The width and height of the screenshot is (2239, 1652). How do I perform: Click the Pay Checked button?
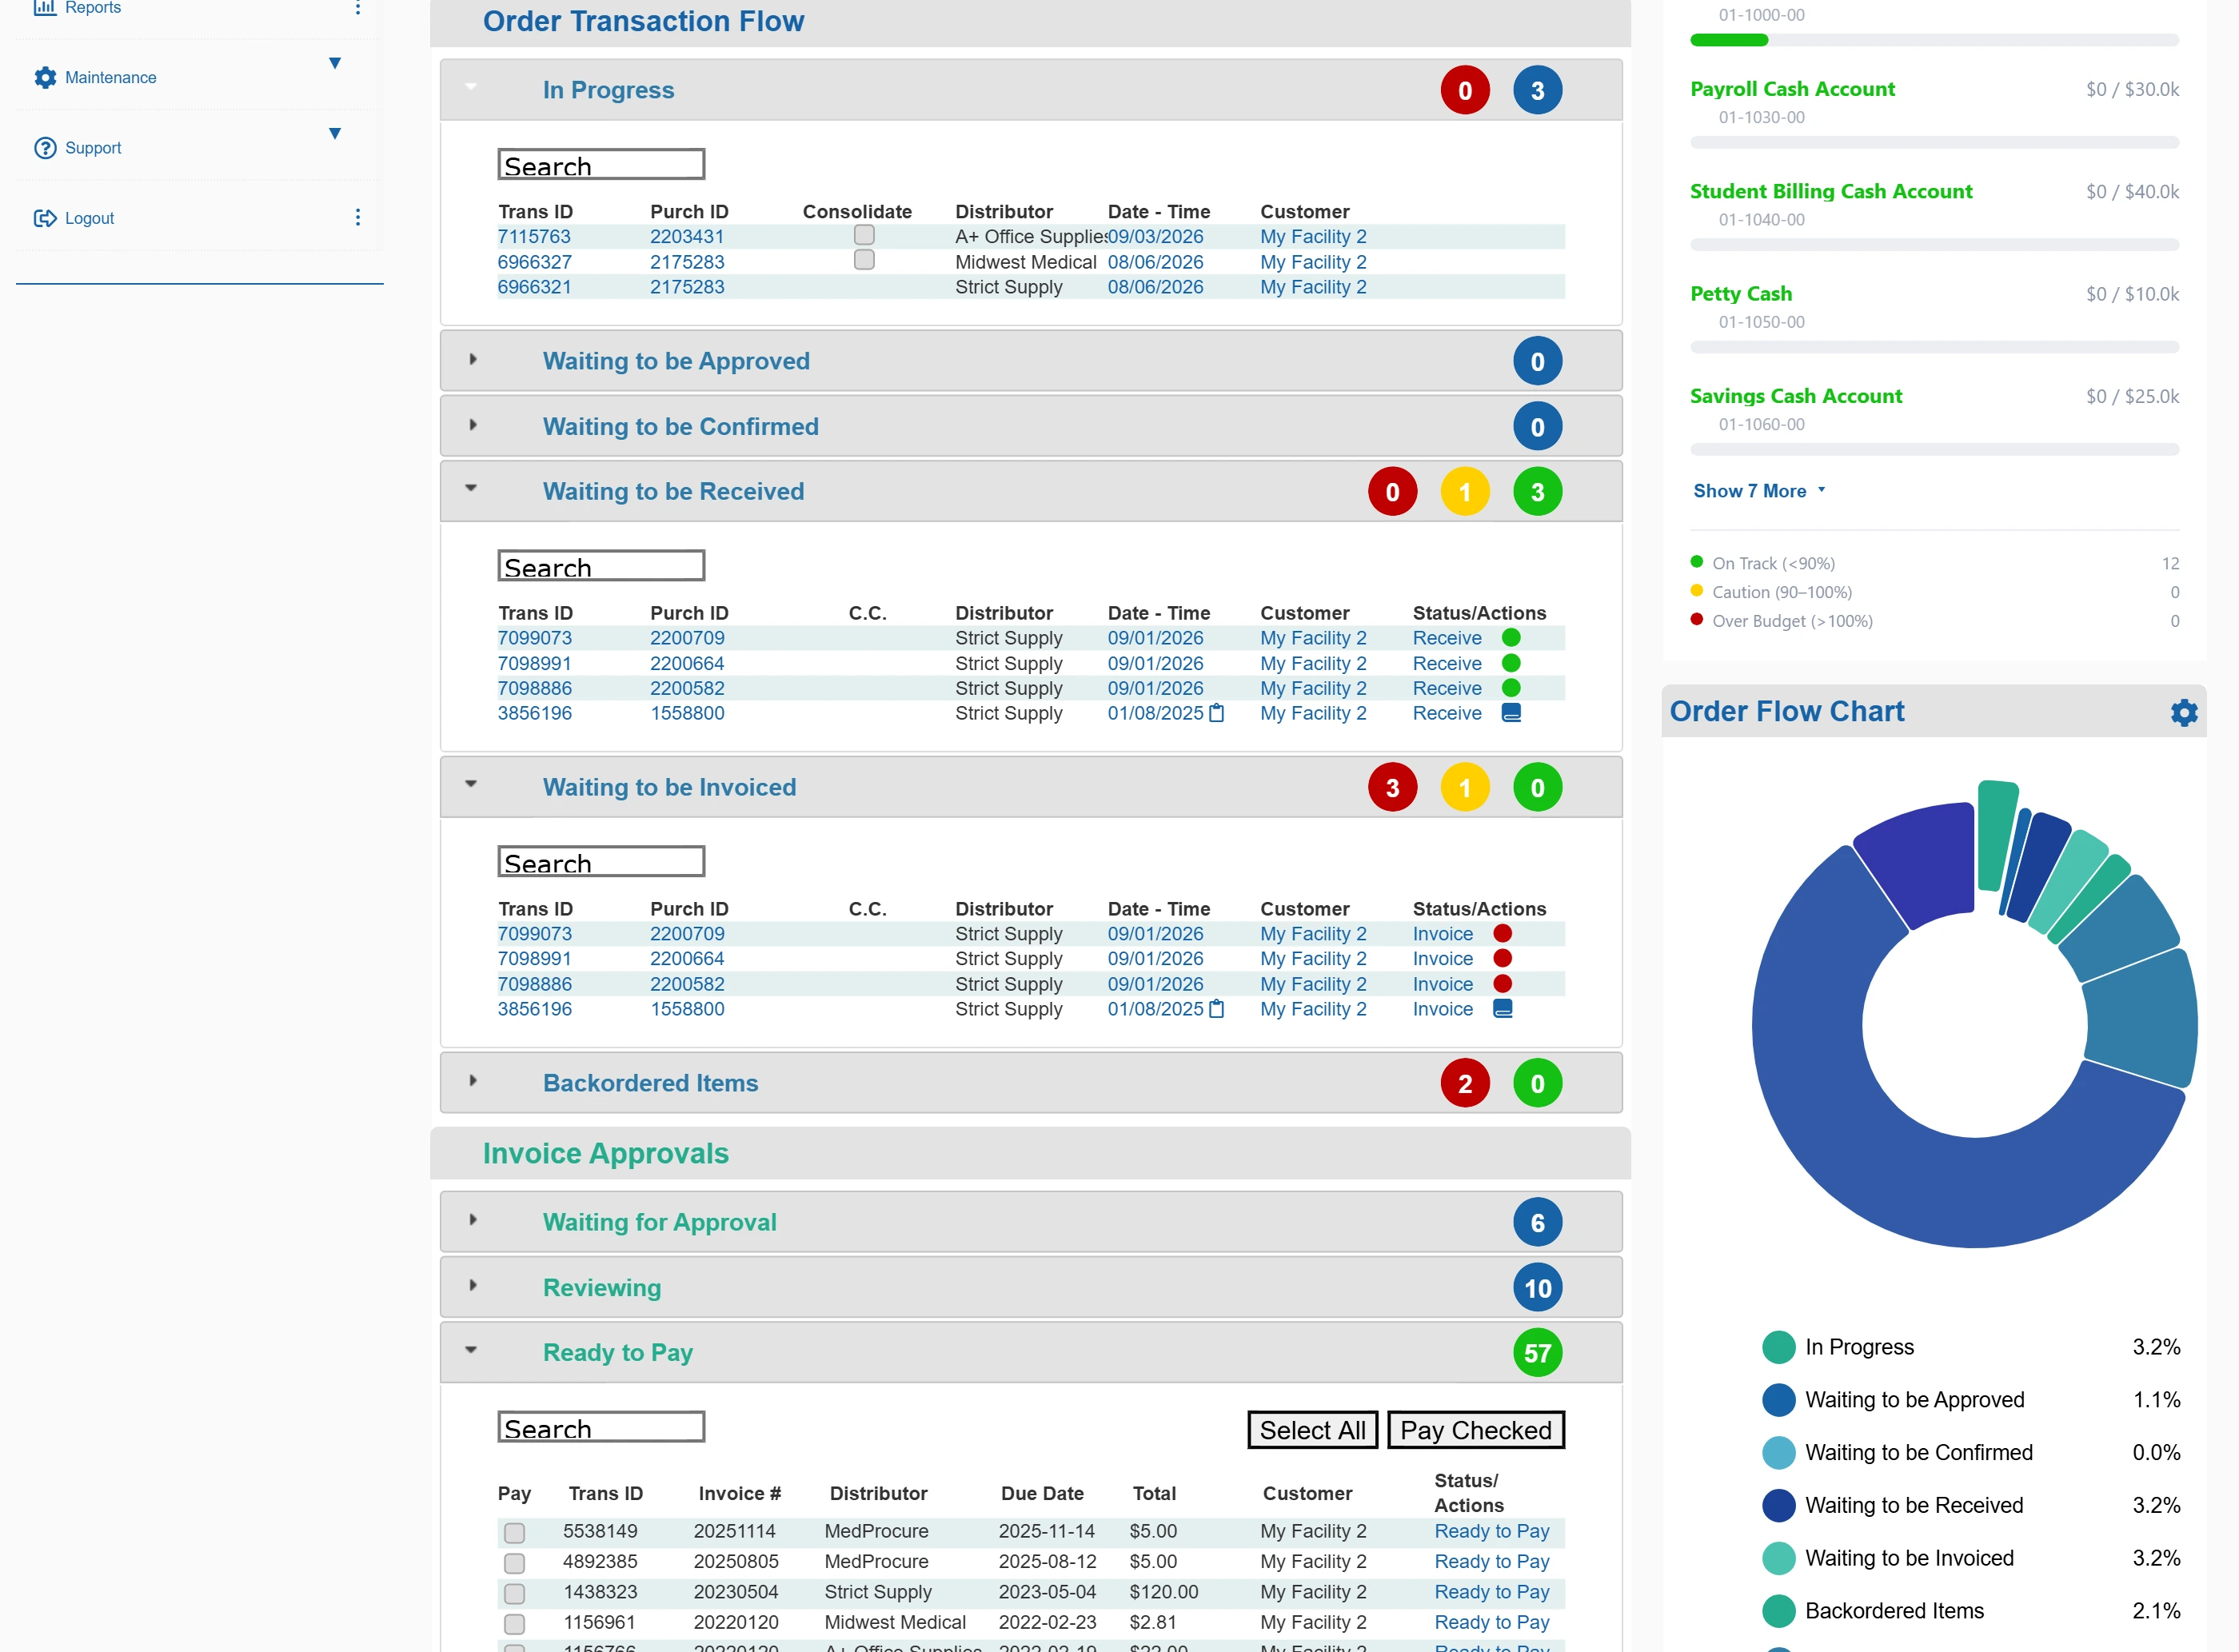click(1475, 1431)
